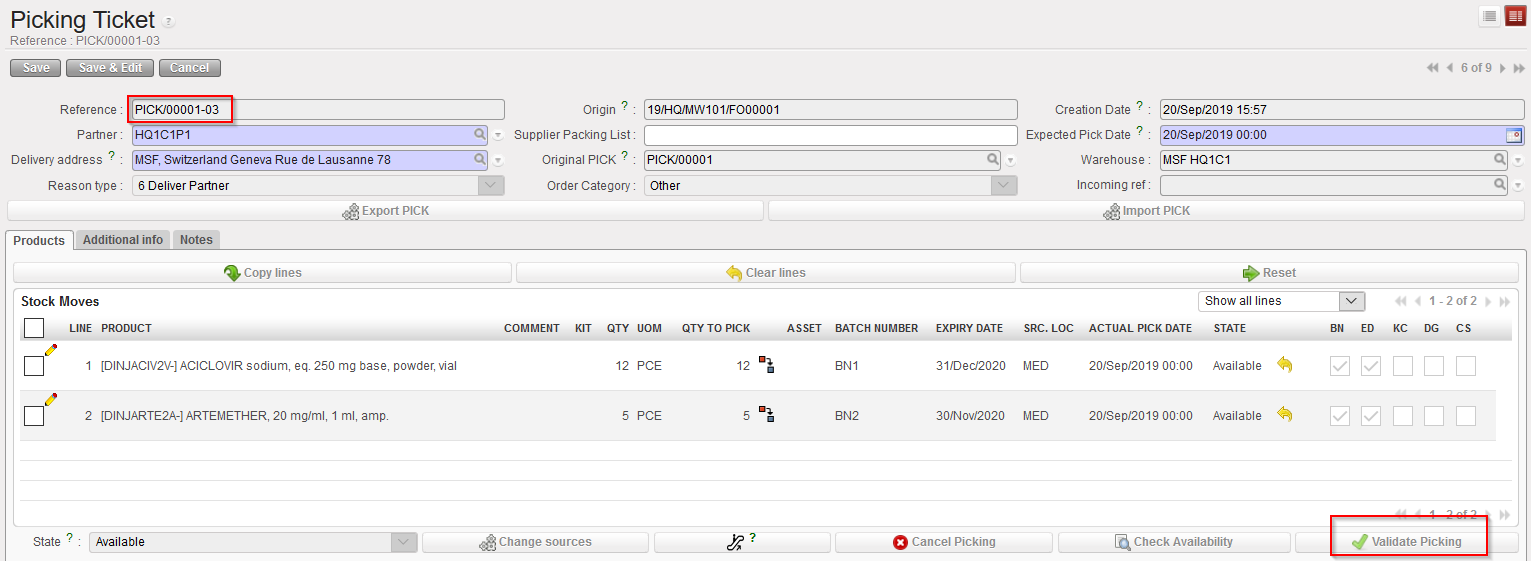Toggle the select-all checkbox in header
The width and height of the screenshot is (1531, 561).
tap(34, 328)
